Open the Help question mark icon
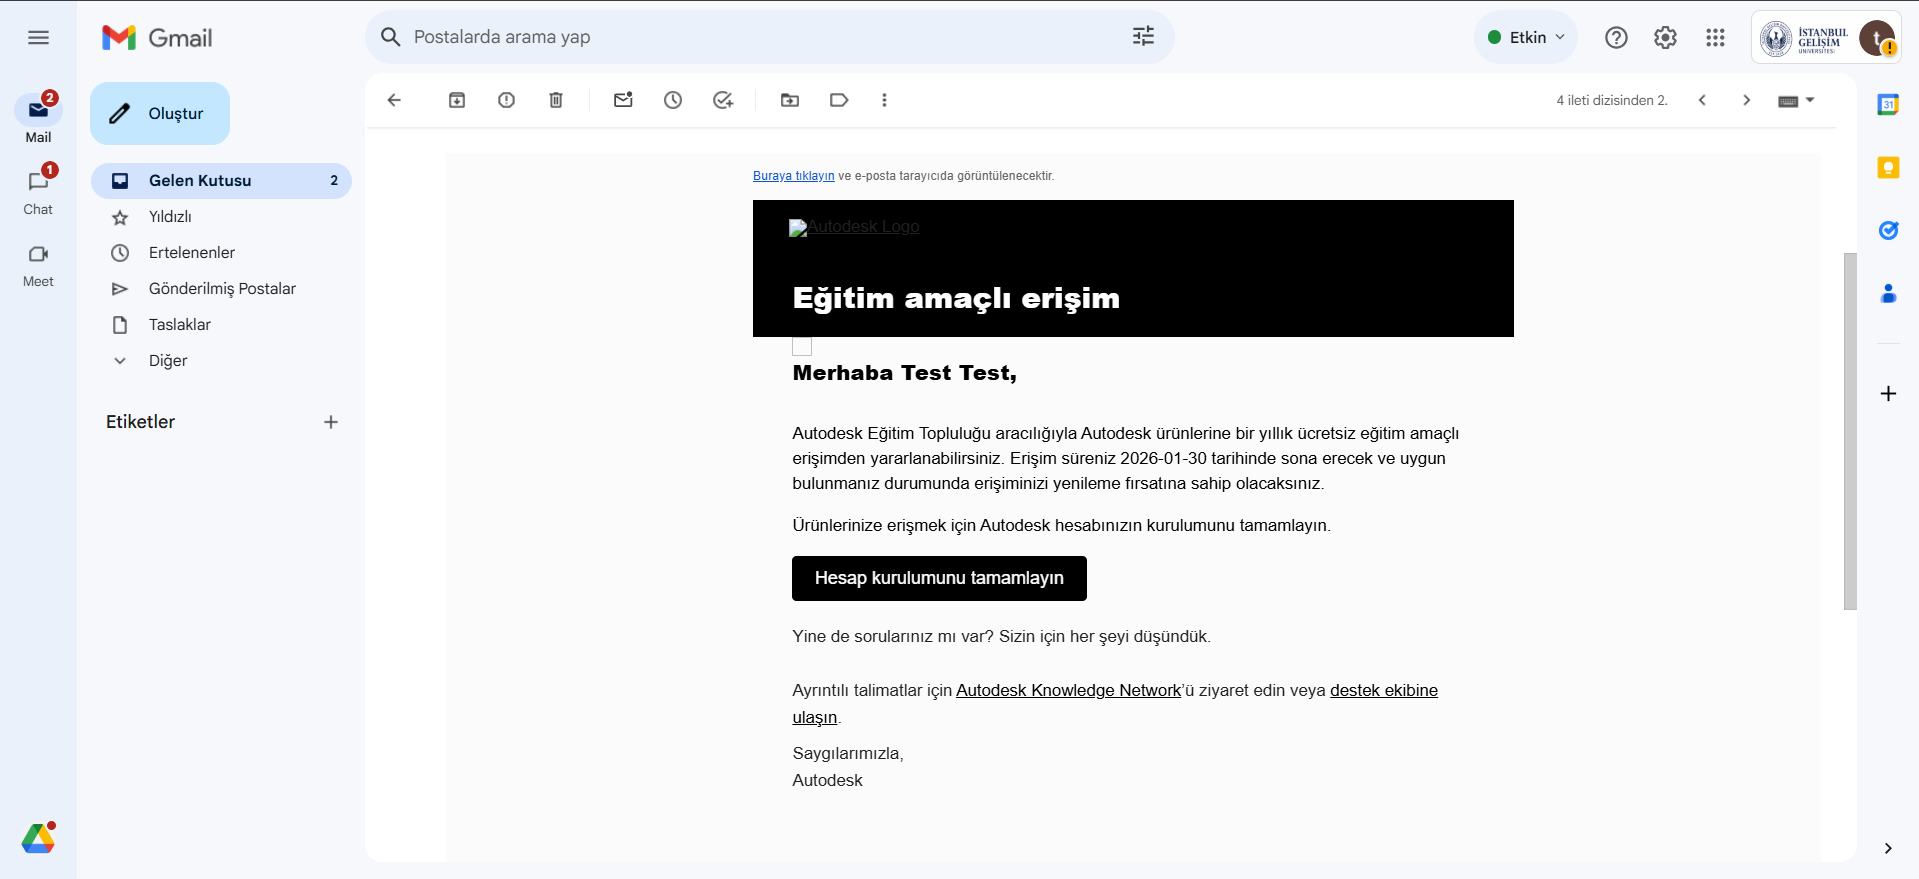 [x=1616, y=38]
